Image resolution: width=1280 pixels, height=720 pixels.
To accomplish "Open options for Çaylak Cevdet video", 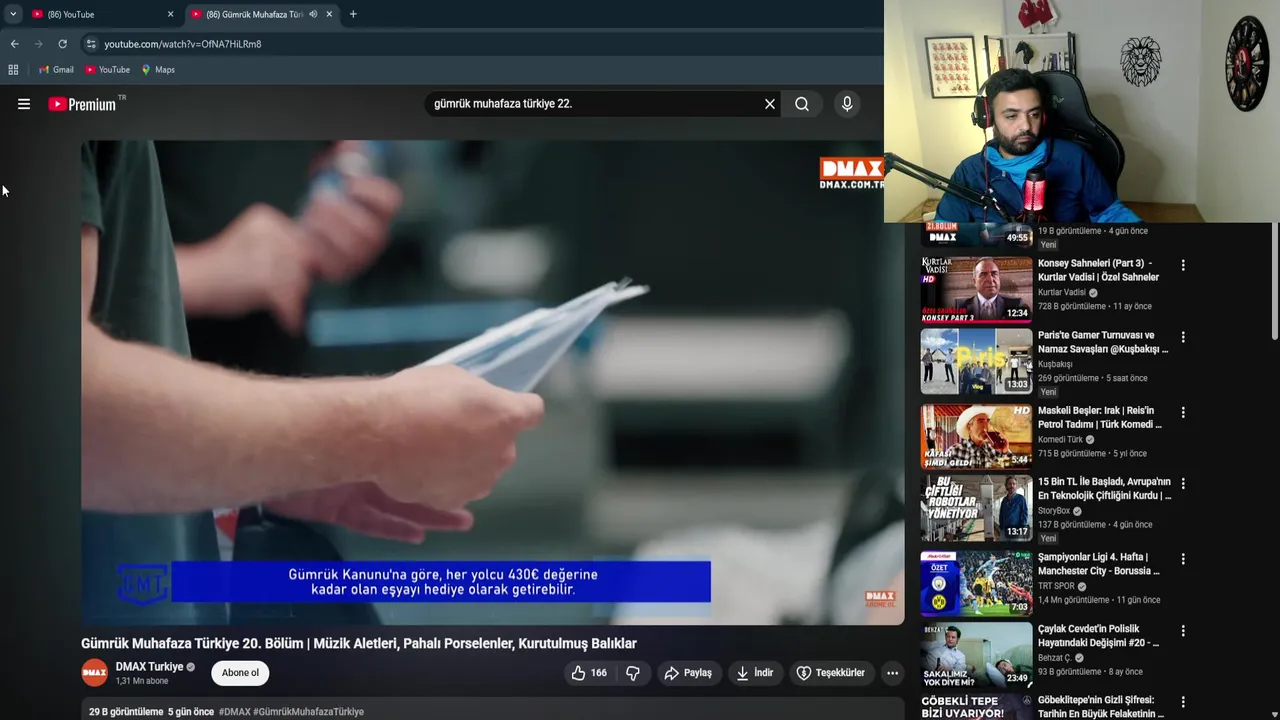I will (x=1183, y=631).
